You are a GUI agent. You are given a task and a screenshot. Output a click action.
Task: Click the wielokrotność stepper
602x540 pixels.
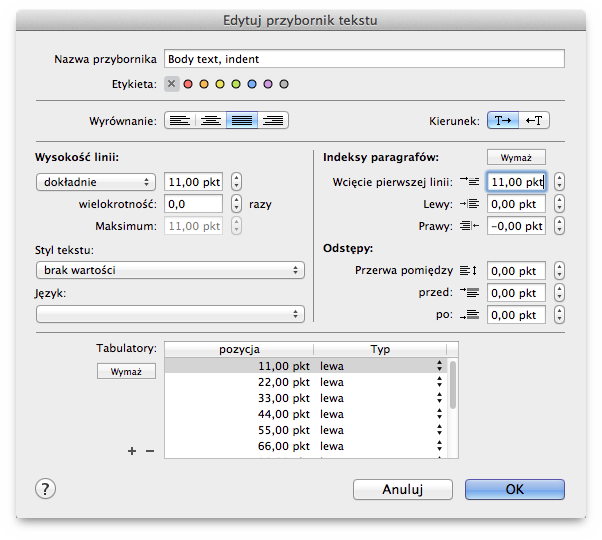[x=236, y=204]
